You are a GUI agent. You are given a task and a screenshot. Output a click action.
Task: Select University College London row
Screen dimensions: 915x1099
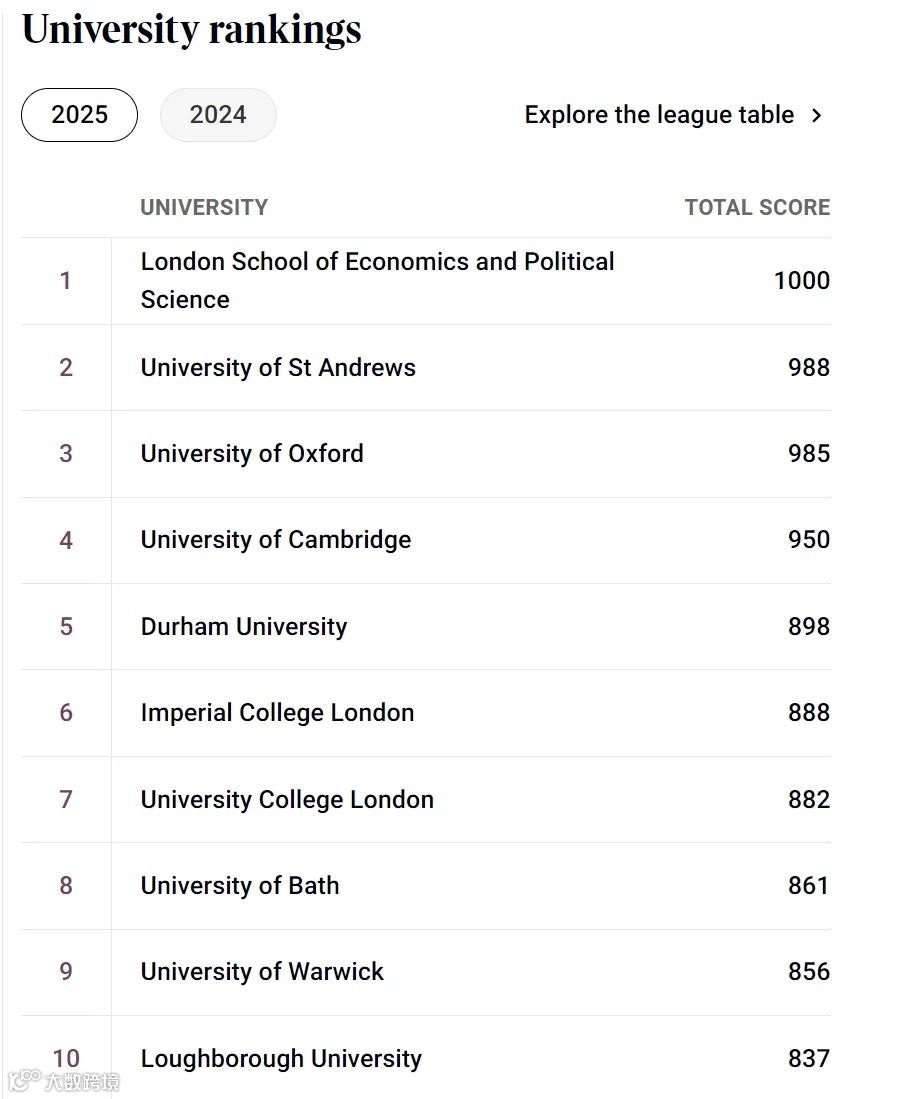coord(287,800)
